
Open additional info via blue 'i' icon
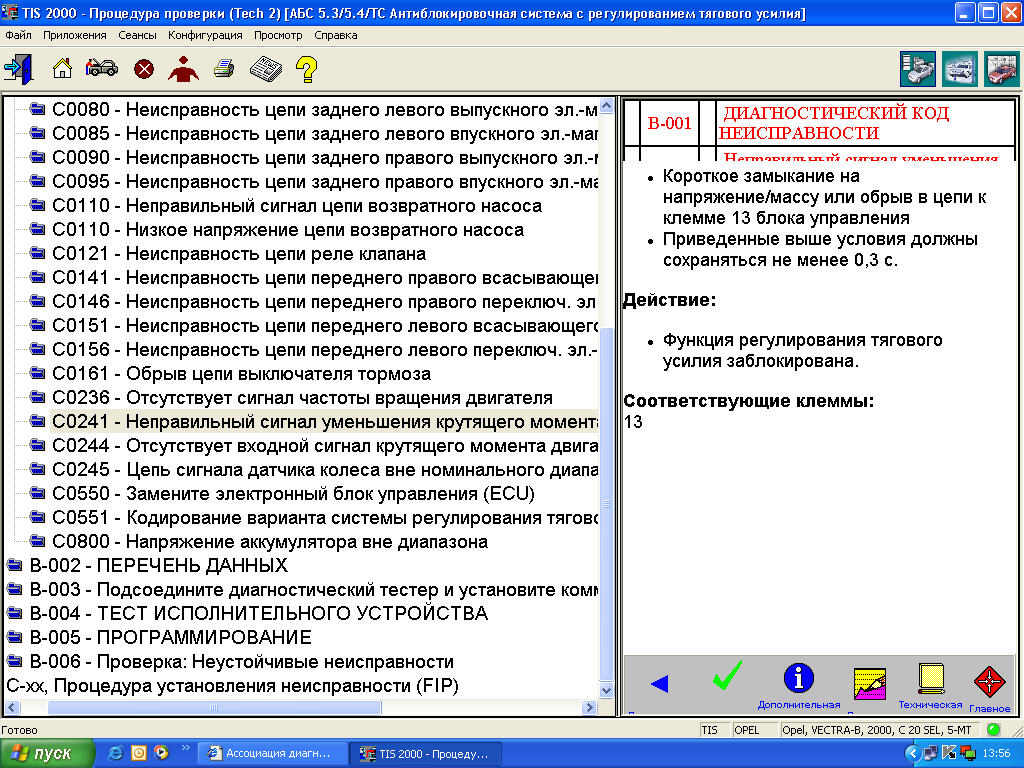(x=798, y=678)
